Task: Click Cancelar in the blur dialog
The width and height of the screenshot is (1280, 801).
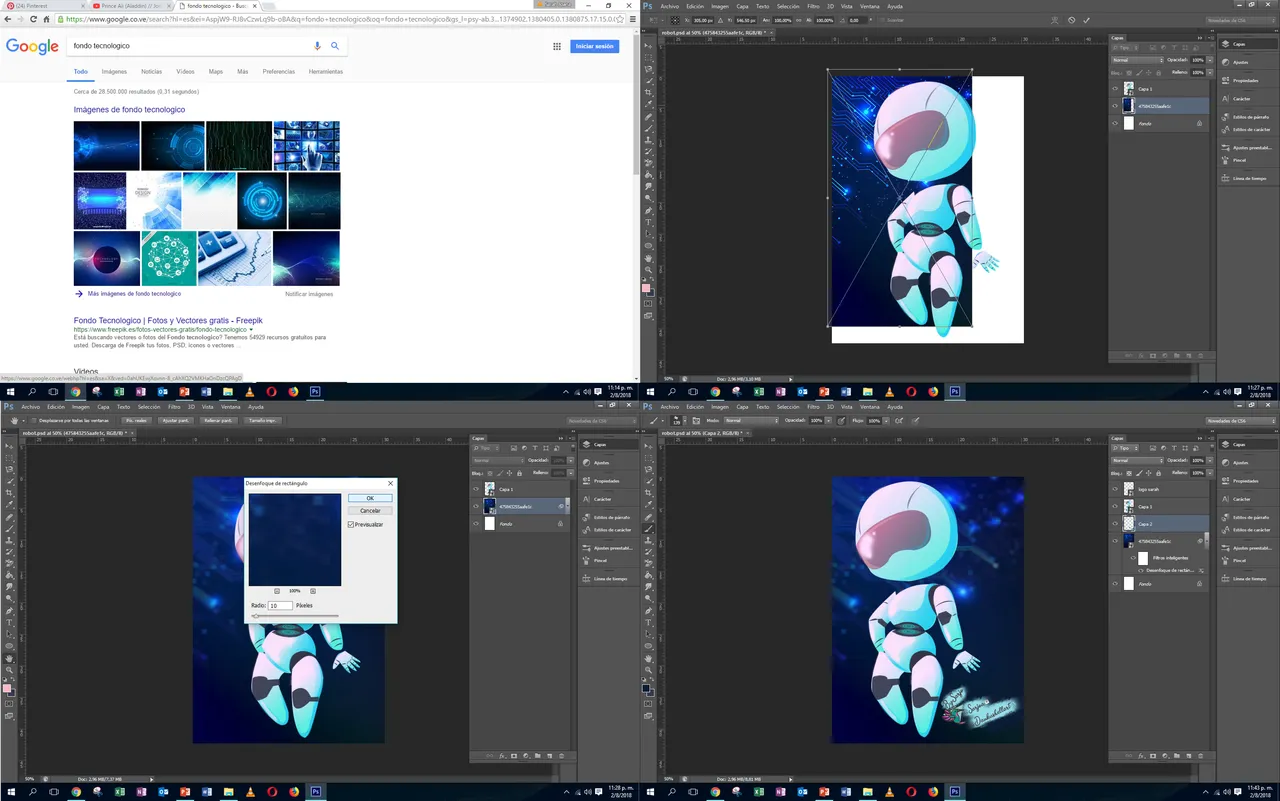Action: point(370,511)
